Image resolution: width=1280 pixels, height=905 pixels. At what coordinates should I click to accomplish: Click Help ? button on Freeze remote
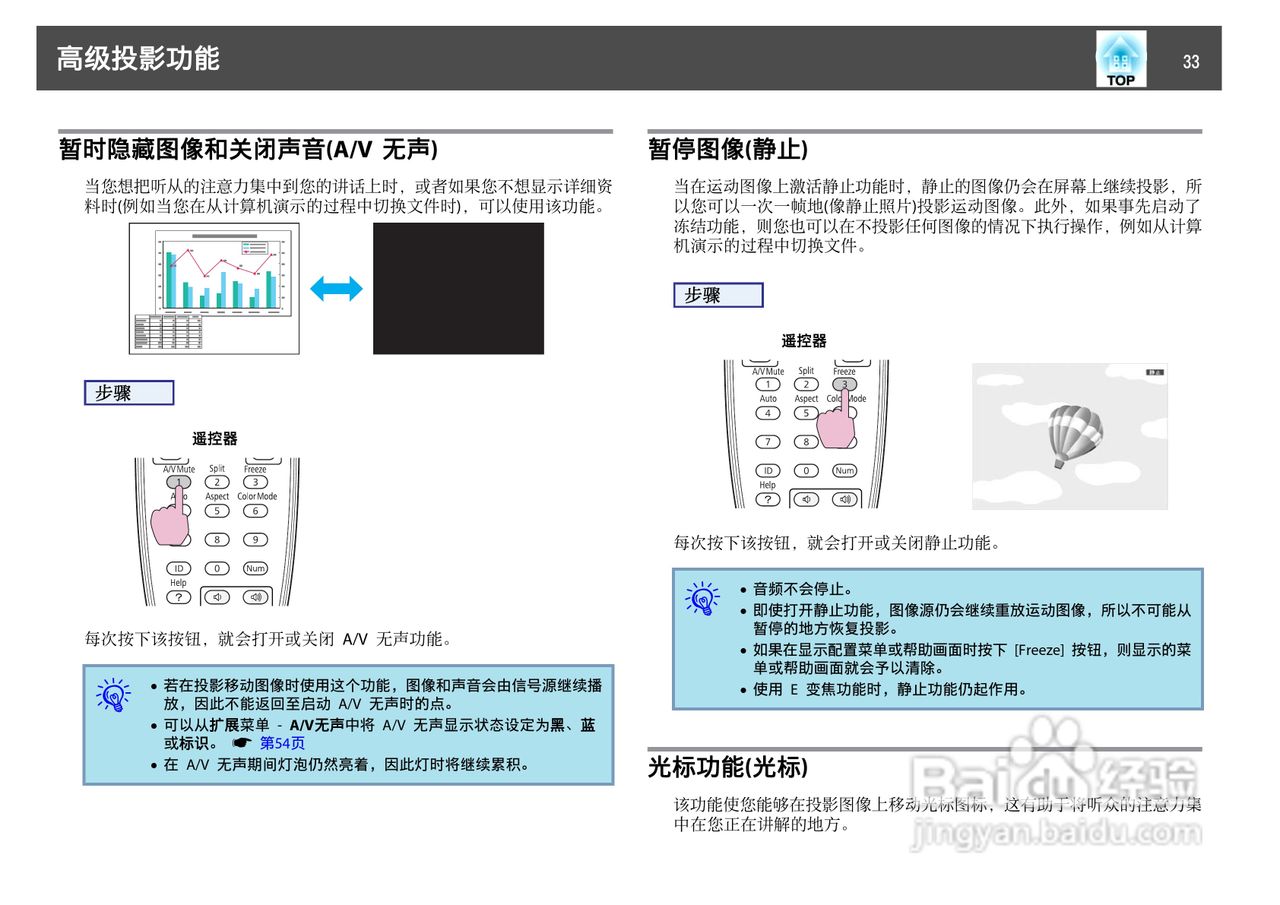[767, 499]
